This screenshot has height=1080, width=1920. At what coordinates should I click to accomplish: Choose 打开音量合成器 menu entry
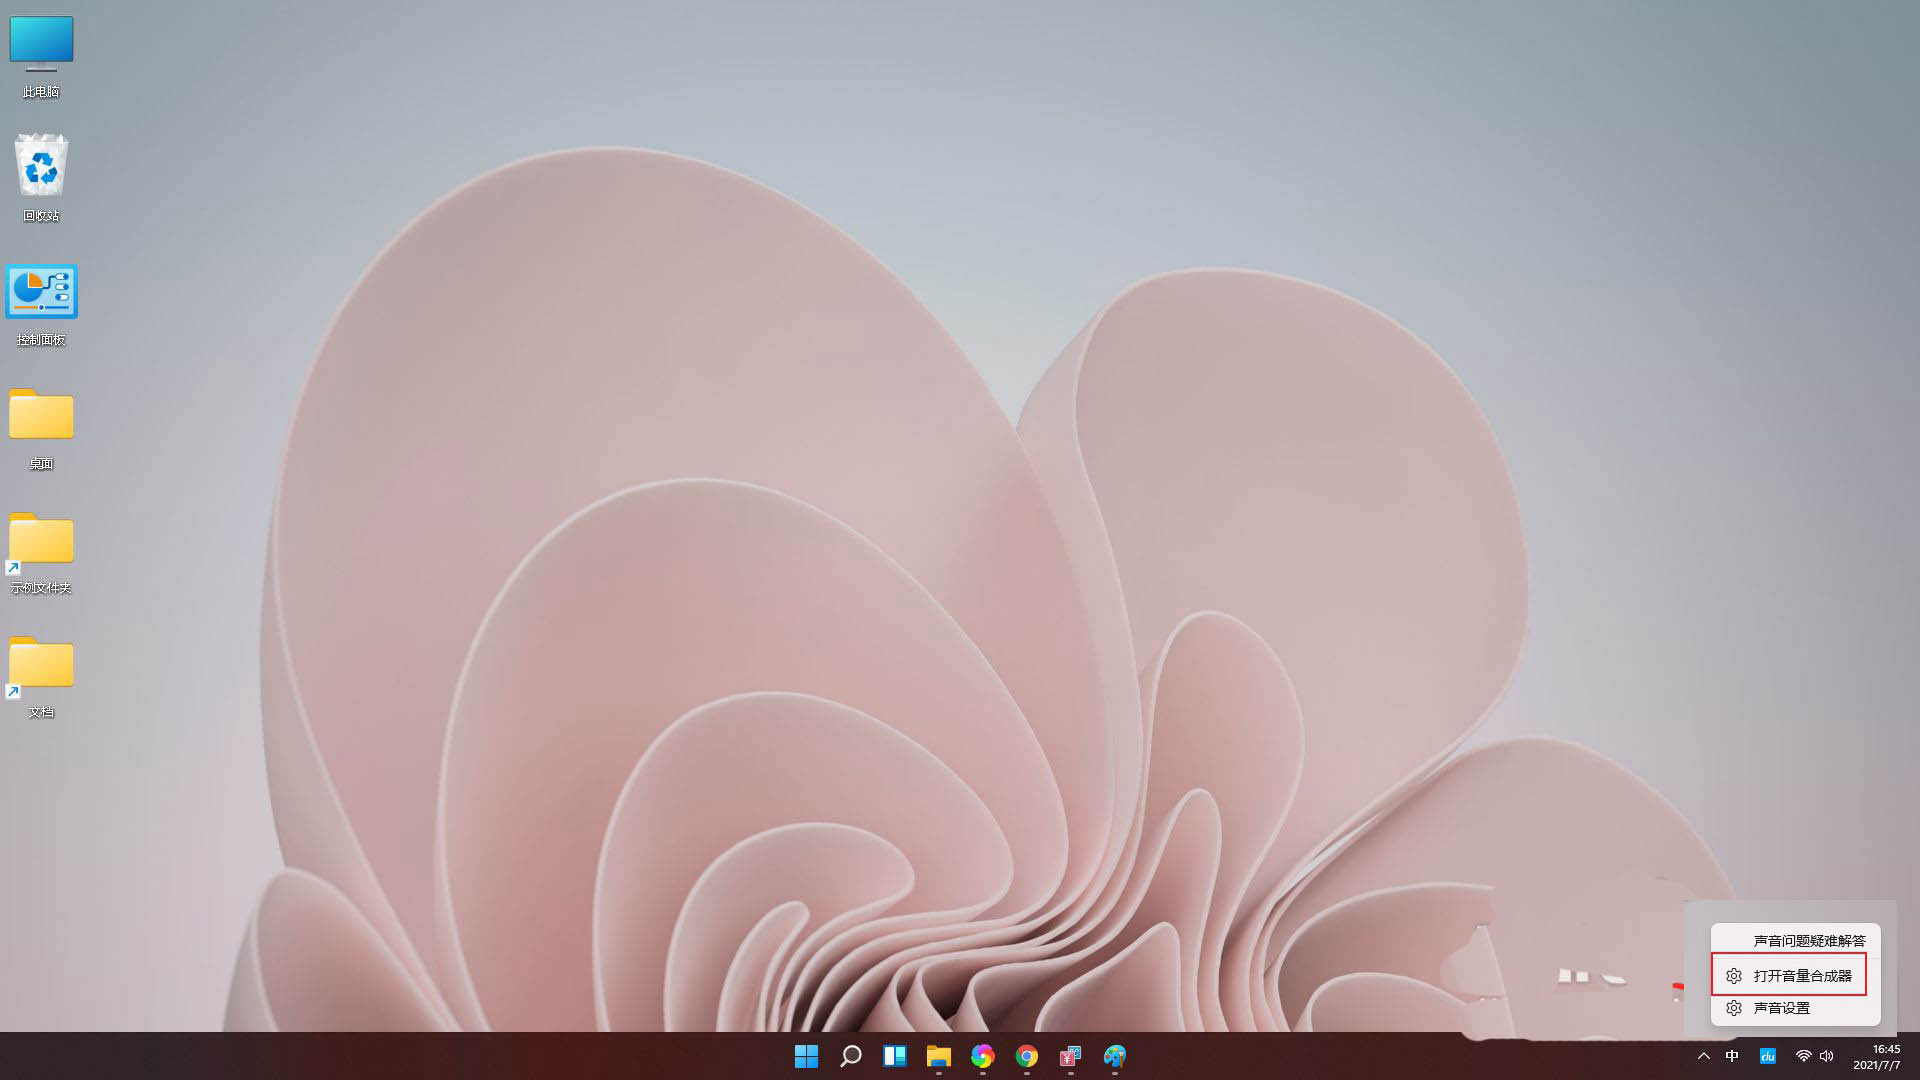pos(1789,975)
